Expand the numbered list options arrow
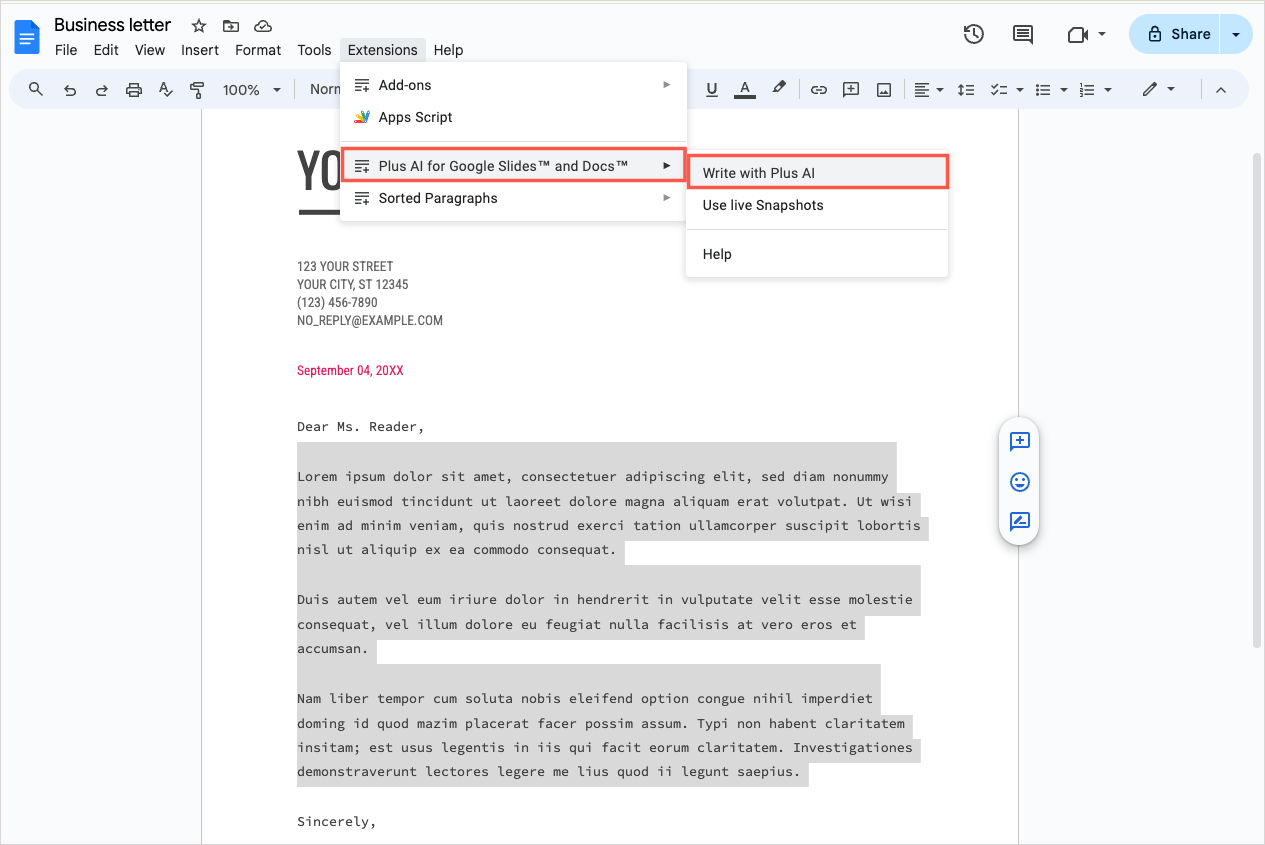This screenshot has width=1265, height=845. pyautogui.click(x=1108, y=90)
